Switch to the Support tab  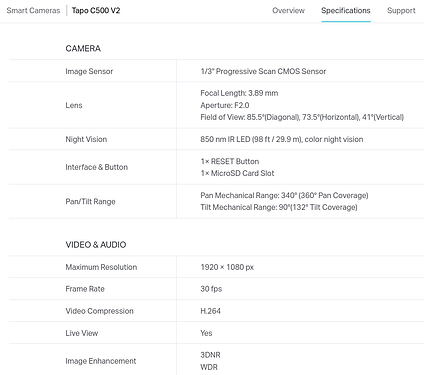click(401, 11)
